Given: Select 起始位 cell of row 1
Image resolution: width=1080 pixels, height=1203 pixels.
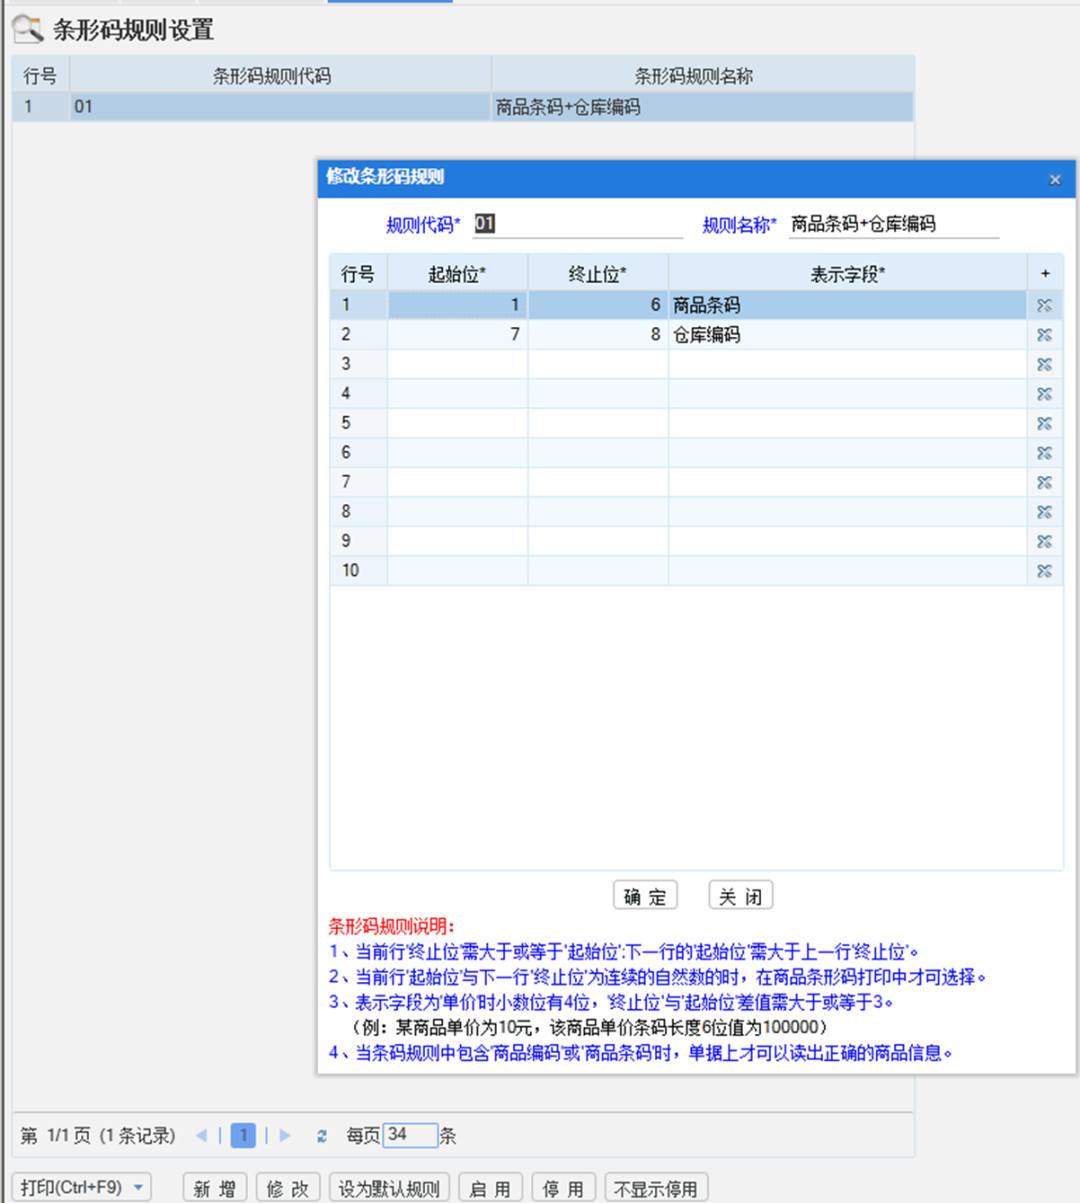Looking at the screenshot, I should pos(458,305).
